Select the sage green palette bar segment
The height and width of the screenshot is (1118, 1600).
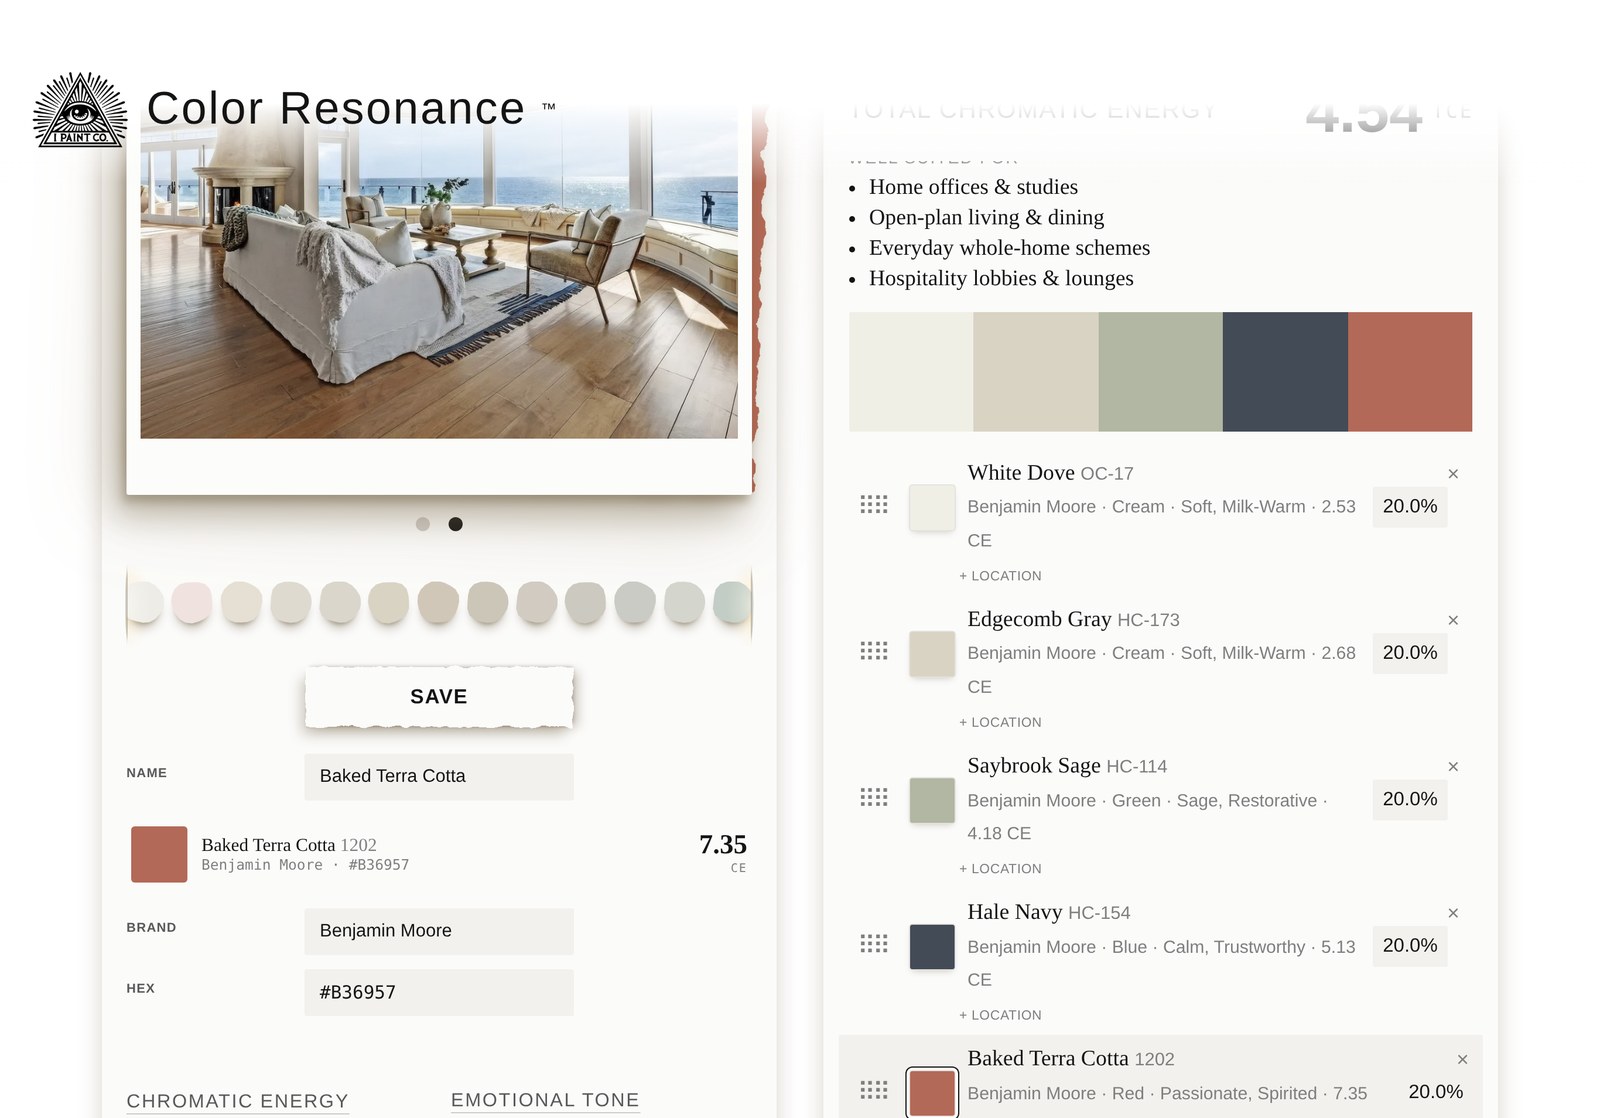1160,372
